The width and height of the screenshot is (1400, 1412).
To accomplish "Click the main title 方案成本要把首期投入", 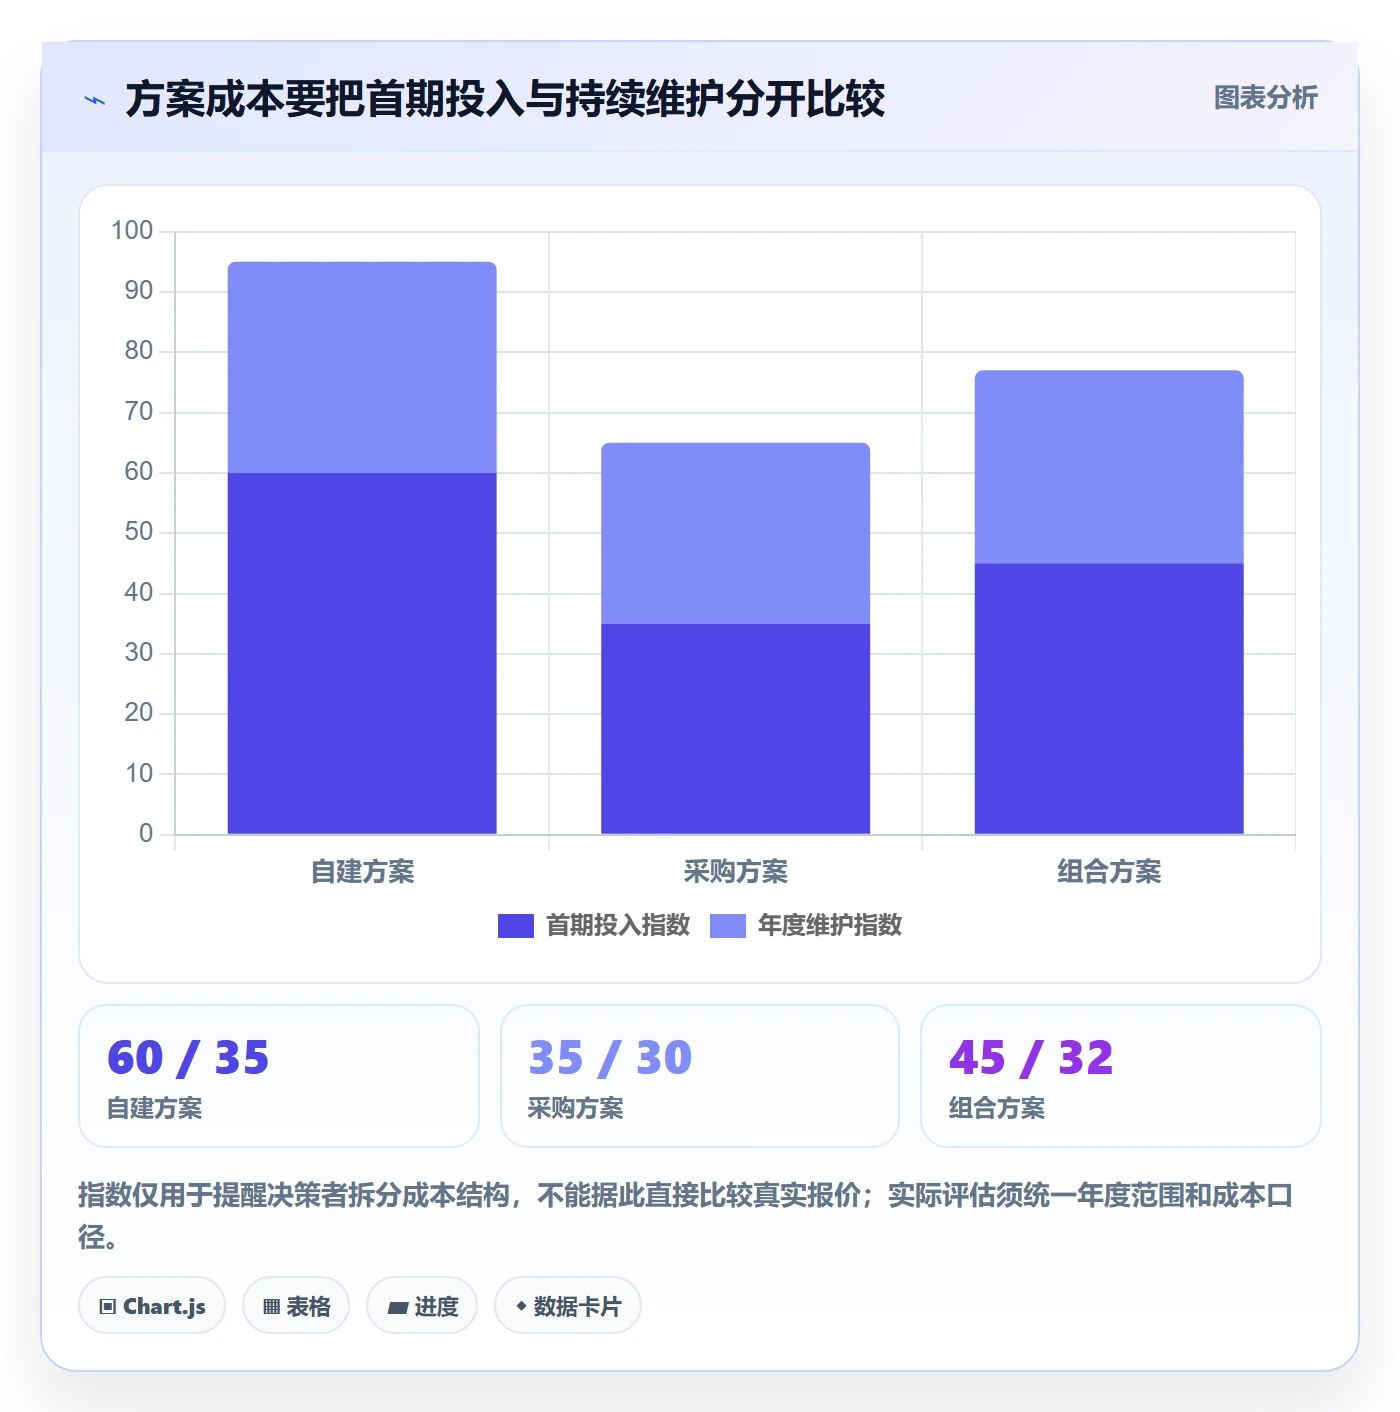I will coord(505,99).
